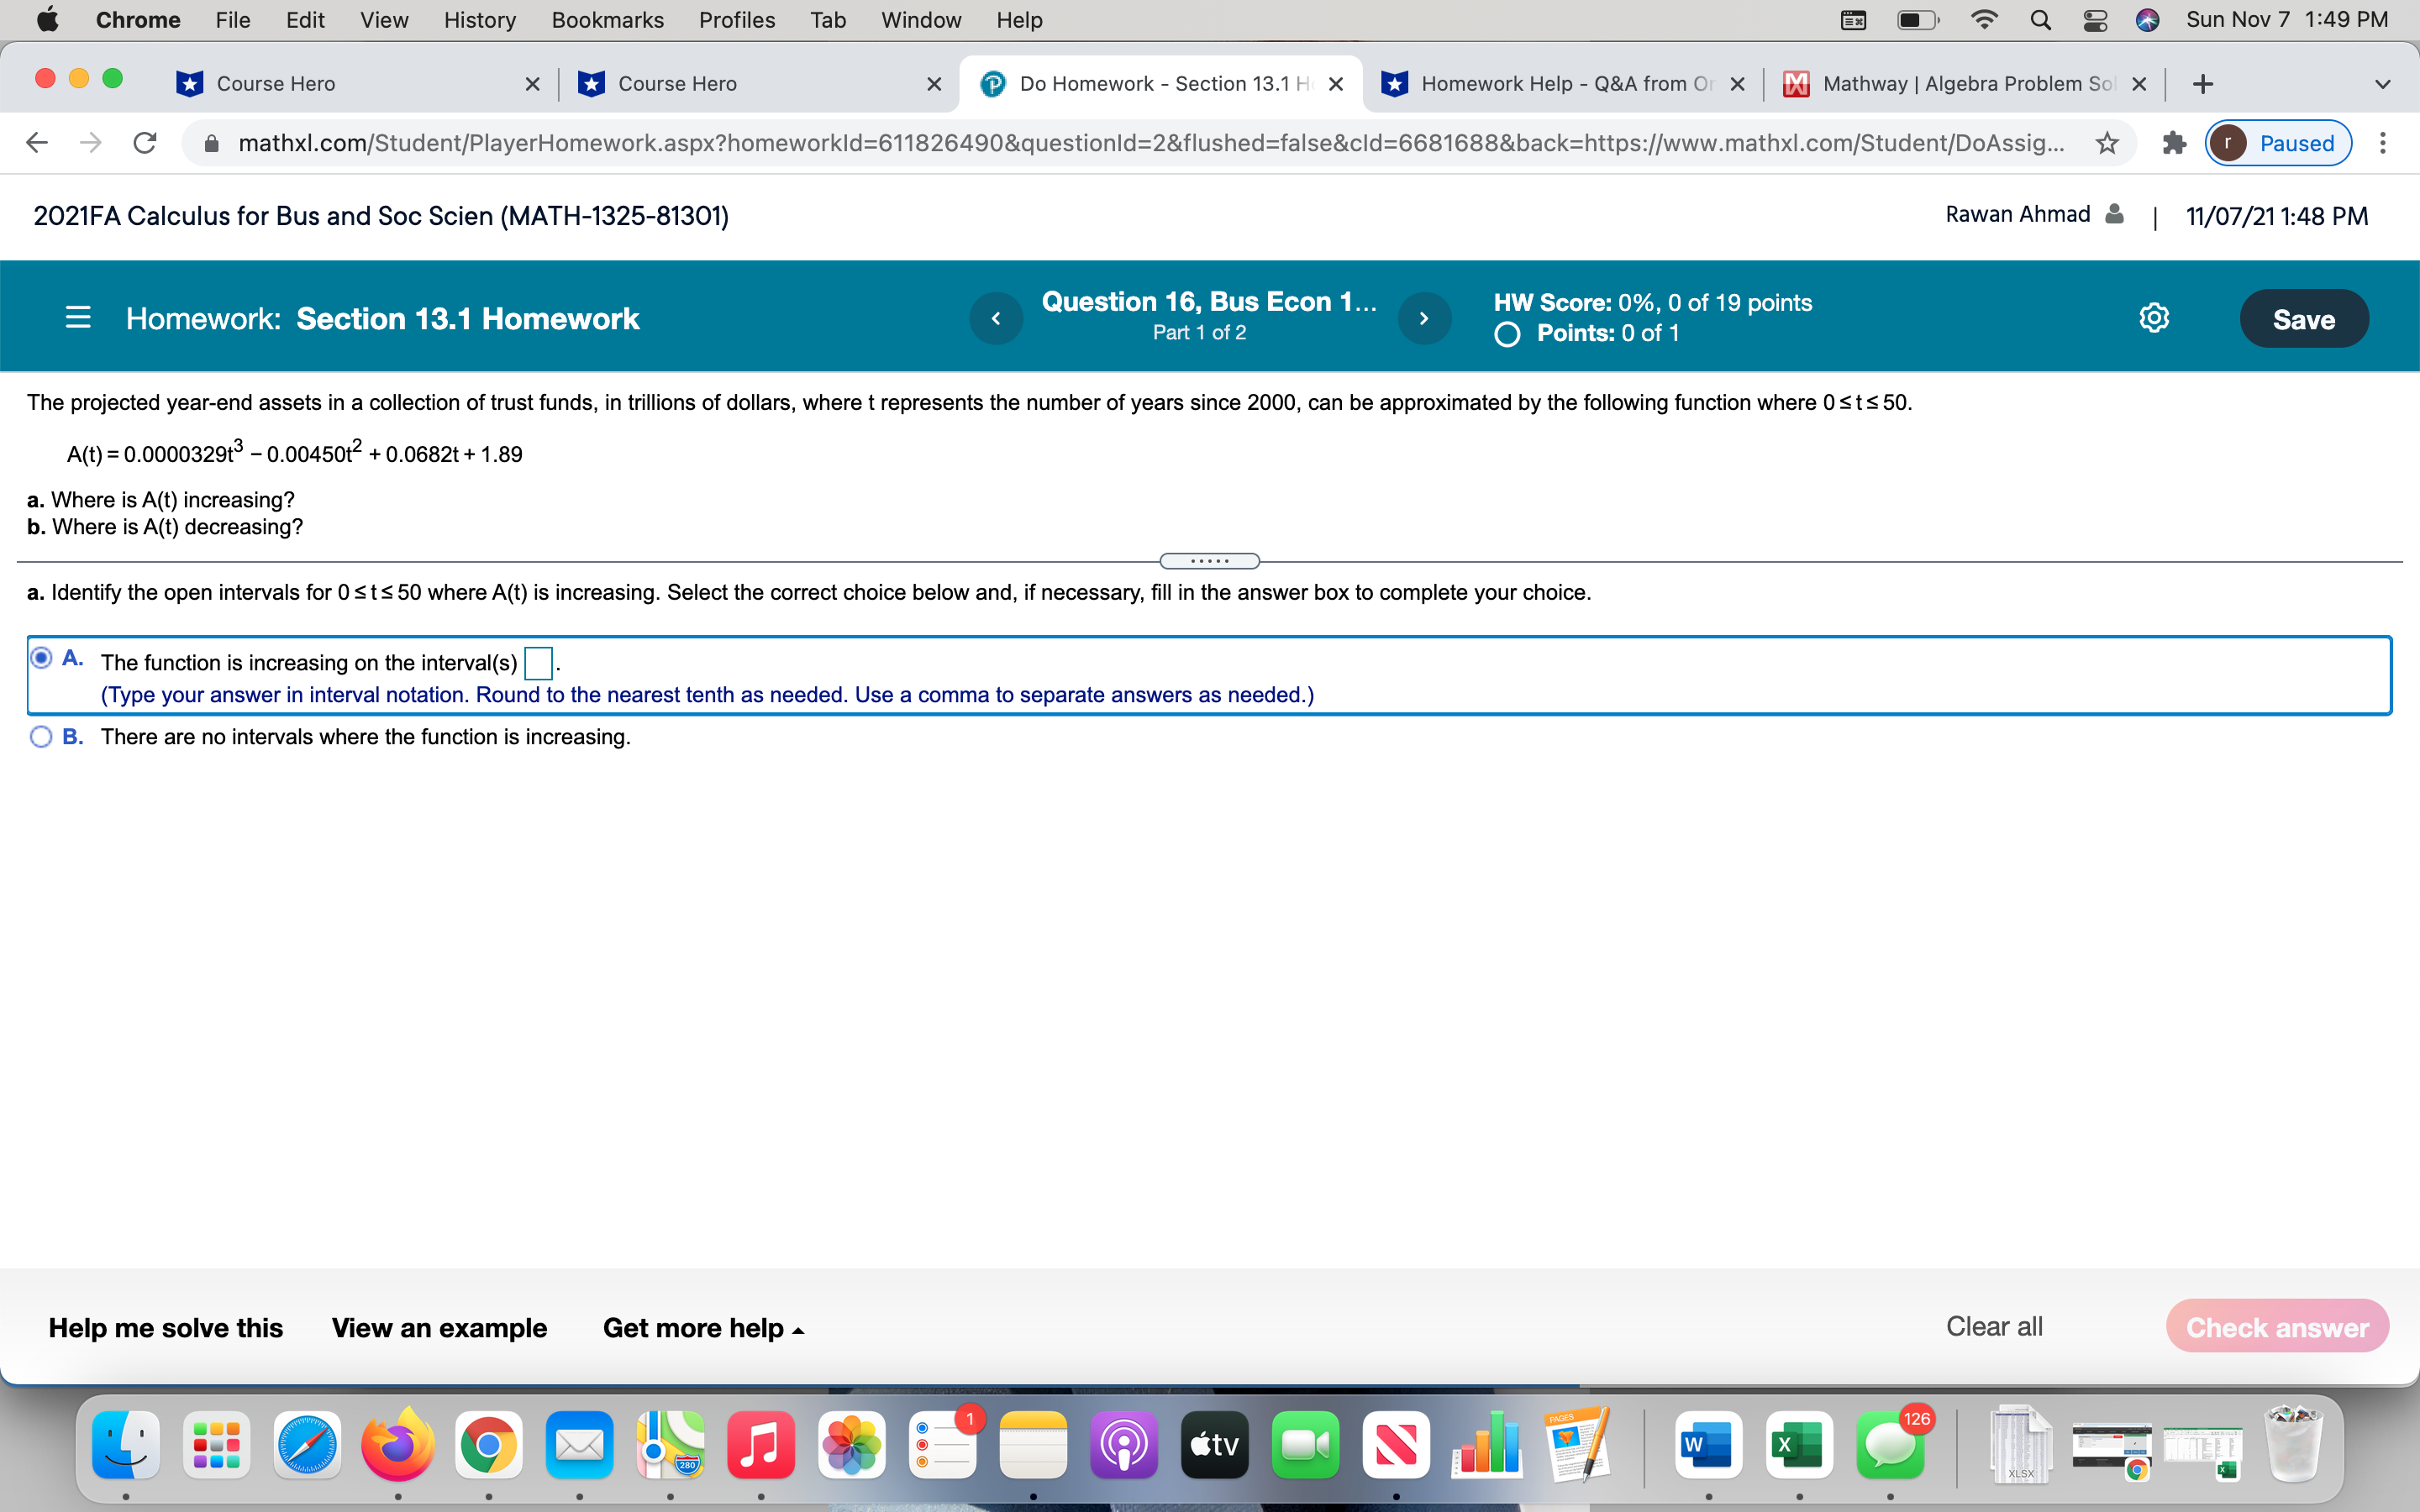Screen dimensions: 2420x1512
Task: Bookmark the page with the address bar star
Action: tap(2106, 143)
